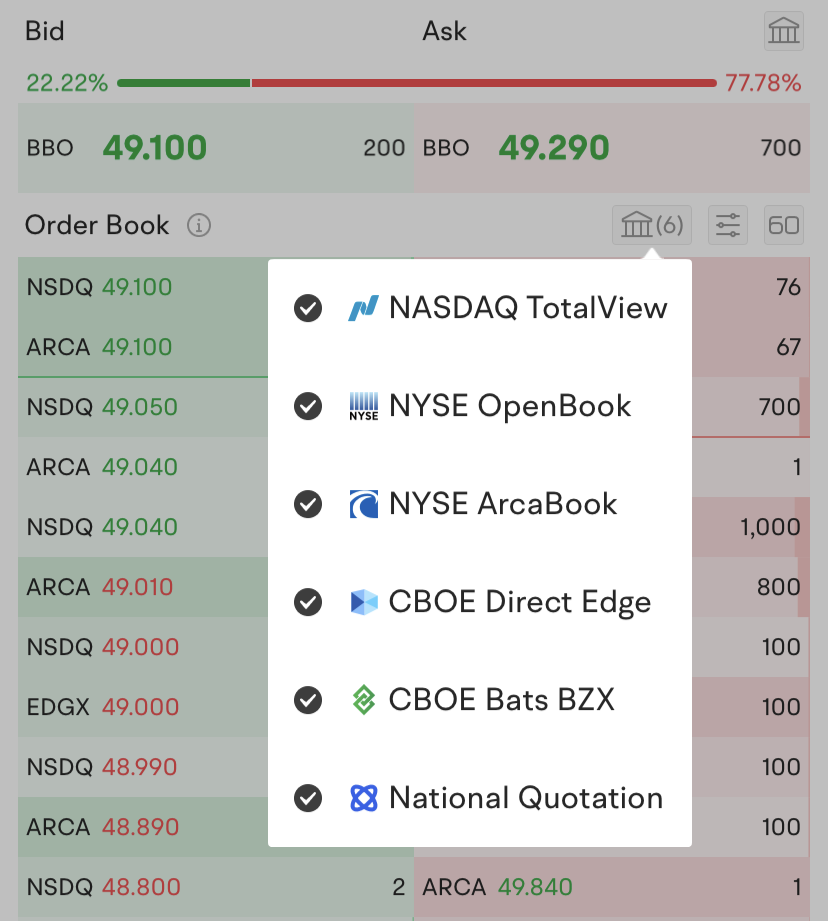Click the NYSE OpenBook logo icon
This screenshot has width=828, height=921.
(363, 407)
